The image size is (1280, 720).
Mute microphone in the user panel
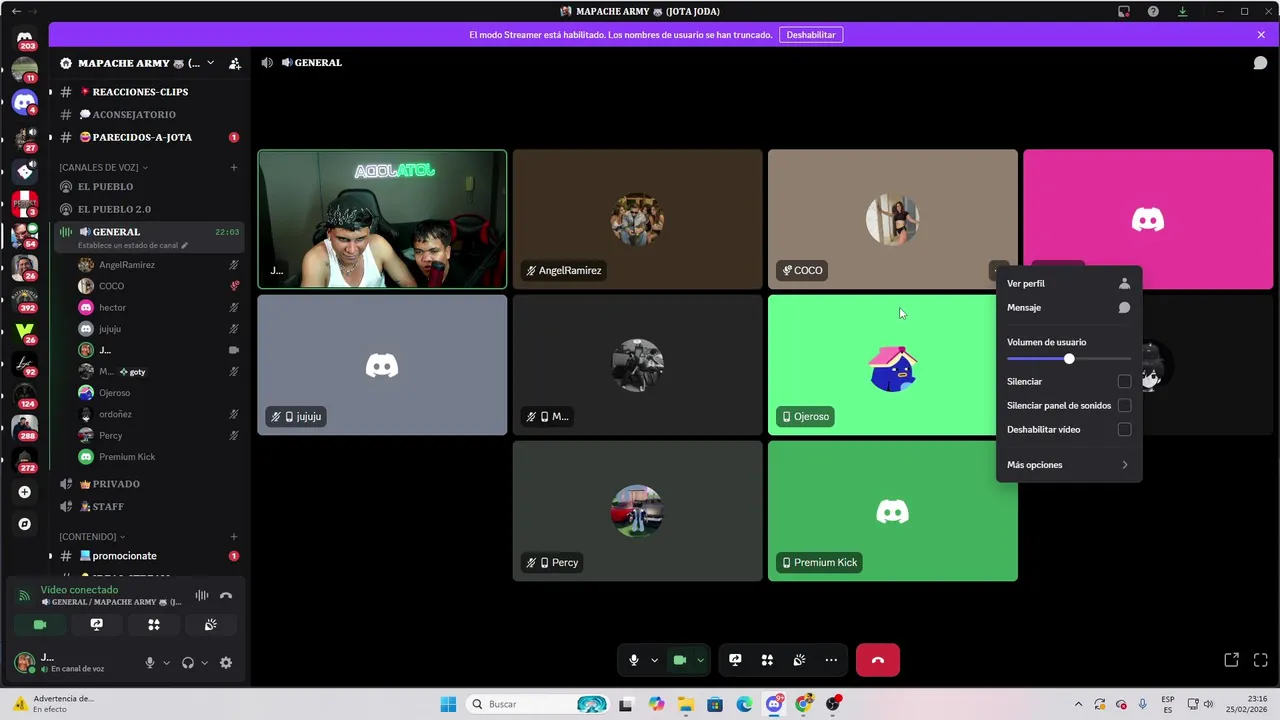(150, 662)
